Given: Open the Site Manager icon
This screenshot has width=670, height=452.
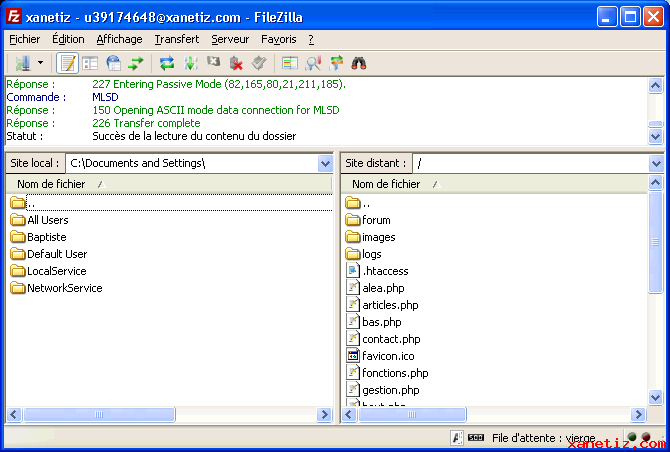Looking at the screenshot, I should pos(23,63).
